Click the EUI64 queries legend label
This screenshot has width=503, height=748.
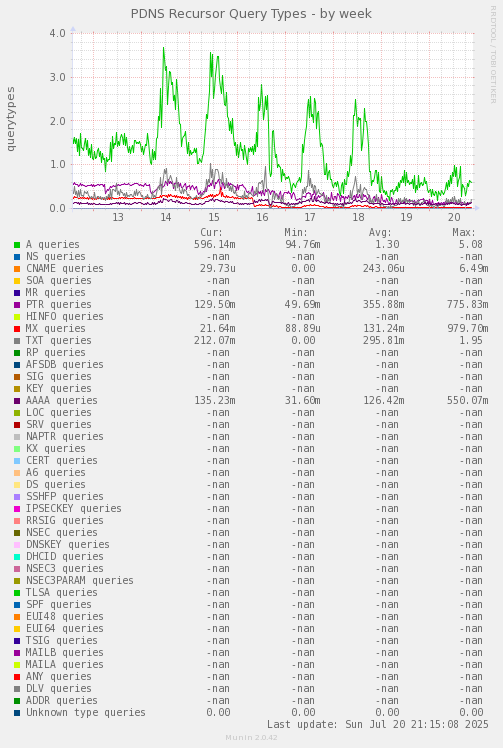pos(64,628)
